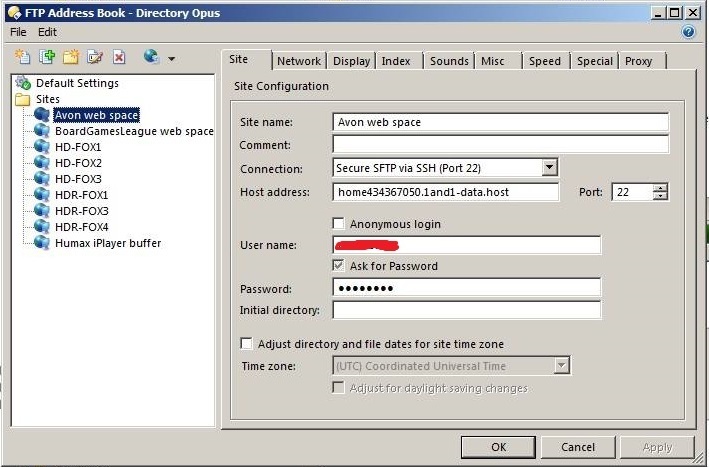Increase the Port number with up arrow

(x=660, y=188)
